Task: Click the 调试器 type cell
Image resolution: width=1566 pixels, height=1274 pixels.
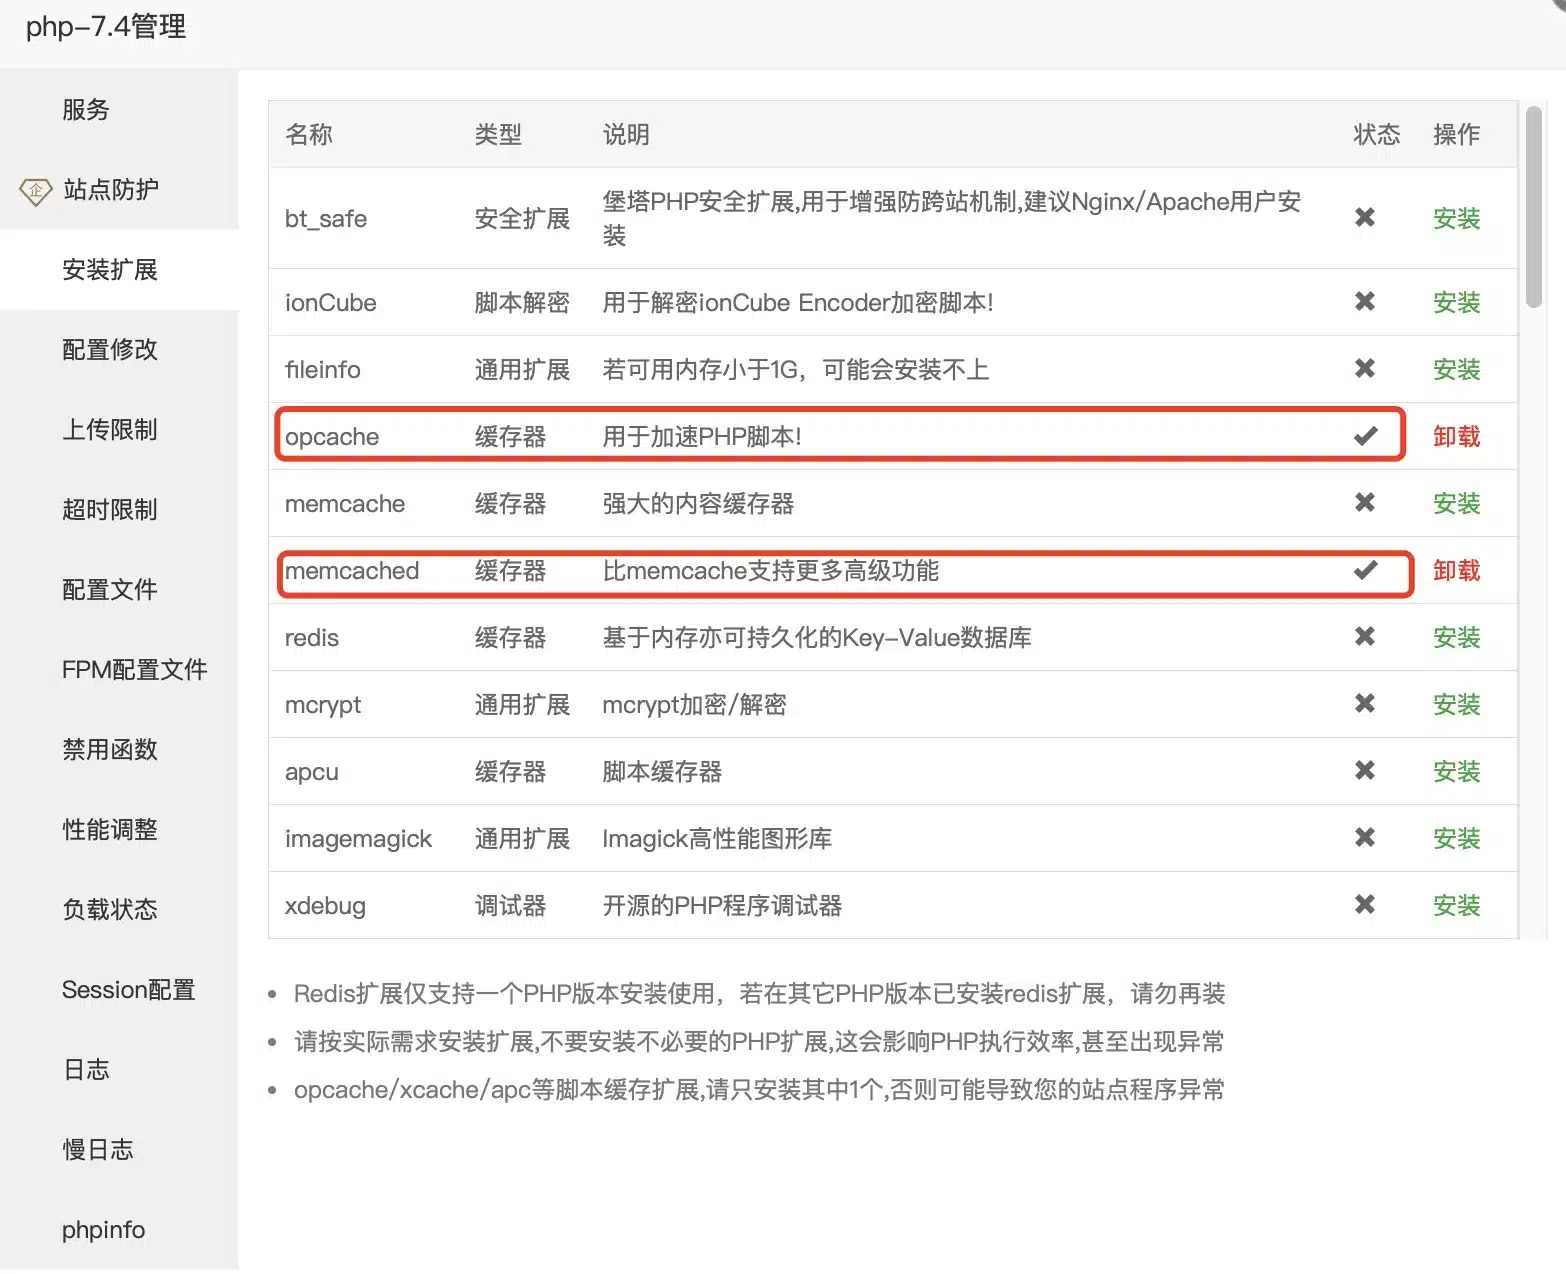Action: point(510,906)
